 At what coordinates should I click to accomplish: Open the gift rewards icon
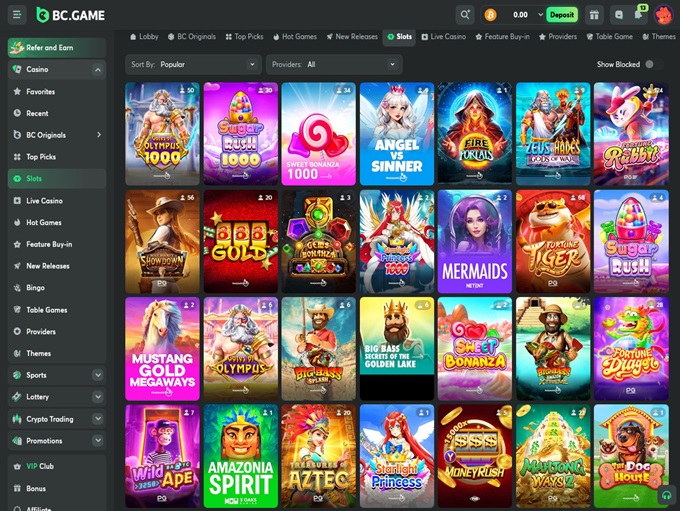coord(594,15)
